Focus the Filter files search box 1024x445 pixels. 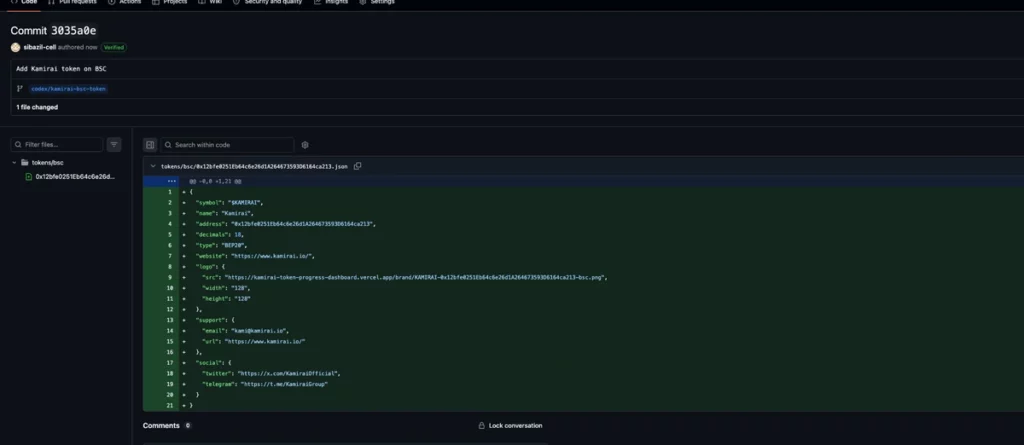click(x=57, y=144)
